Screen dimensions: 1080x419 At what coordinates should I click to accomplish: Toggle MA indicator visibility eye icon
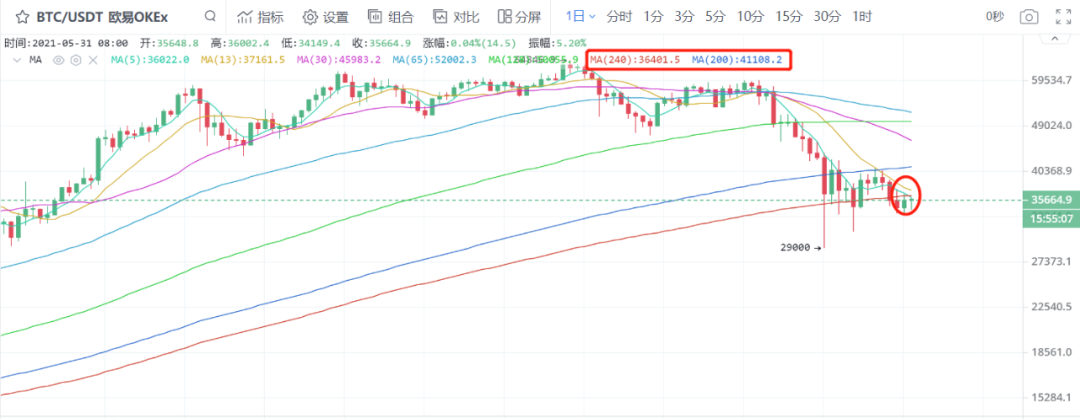[59, 61]
